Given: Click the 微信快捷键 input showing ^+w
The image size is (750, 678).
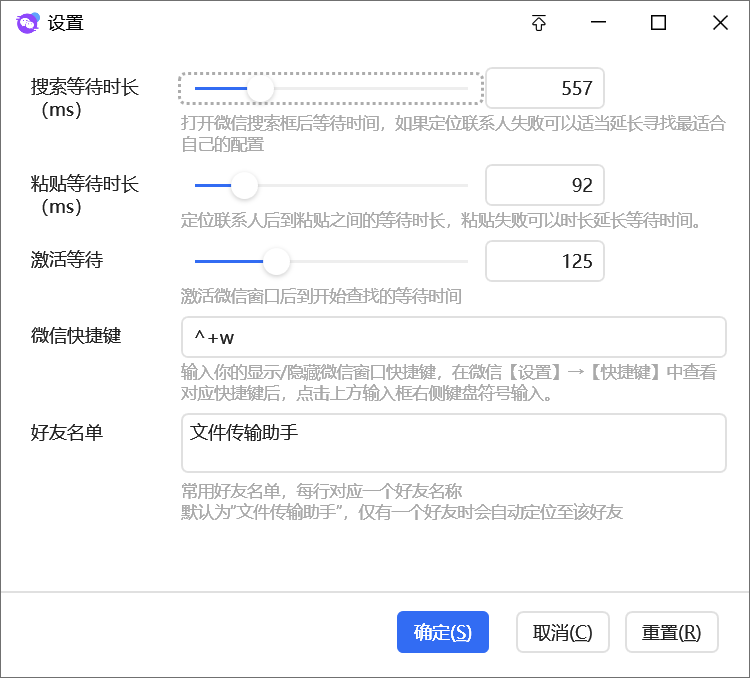Looking at the screenshot, I should 453,337.
